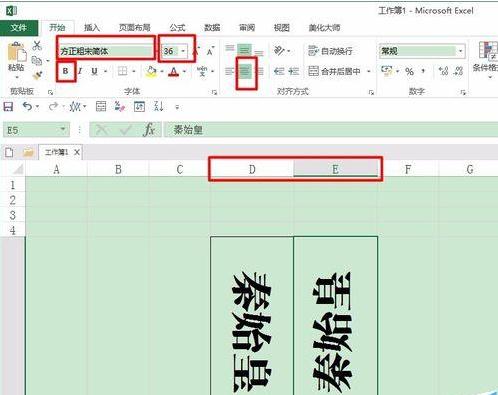Switch to 公式 (Formulas) tab
Screen dimensions: 498x395
pyautogui.click(x=177, y=28)
